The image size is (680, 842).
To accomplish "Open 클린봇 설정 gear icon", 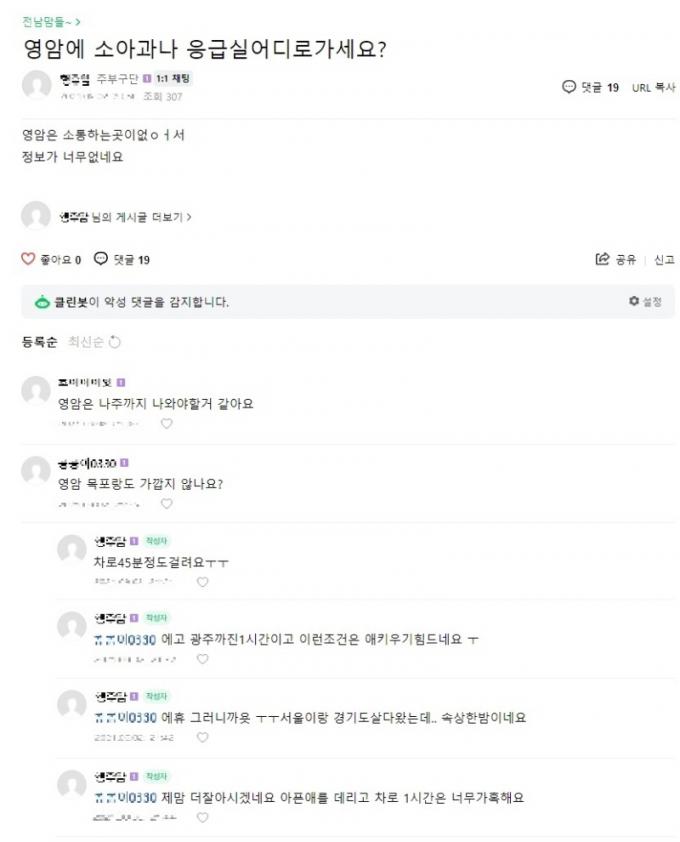I will [634, 301].
